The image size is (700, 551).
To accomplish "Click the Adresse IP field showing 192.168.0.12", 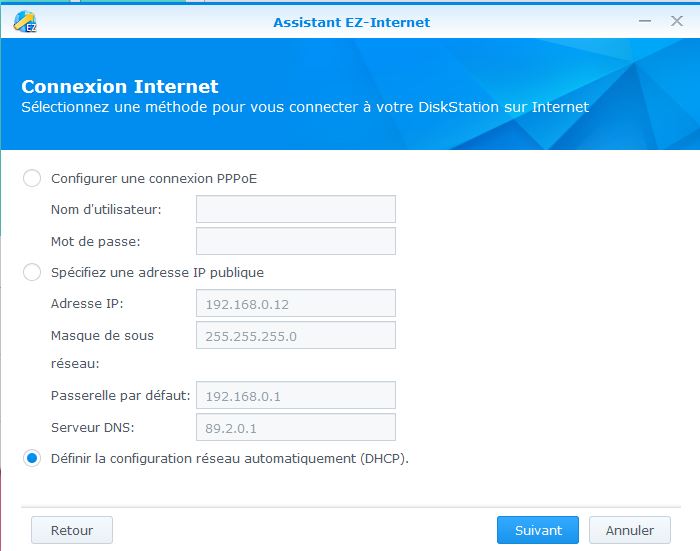I will [295, 303].
